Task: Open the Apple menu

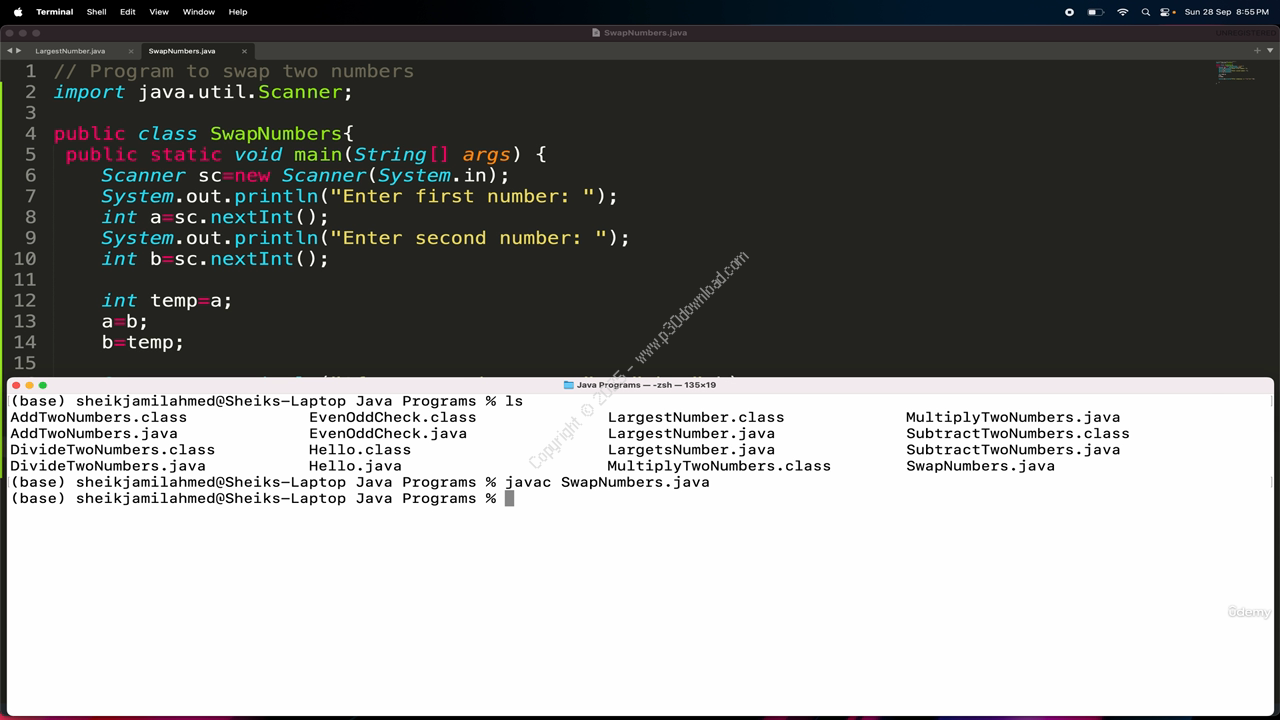Action: pos(18,12)
